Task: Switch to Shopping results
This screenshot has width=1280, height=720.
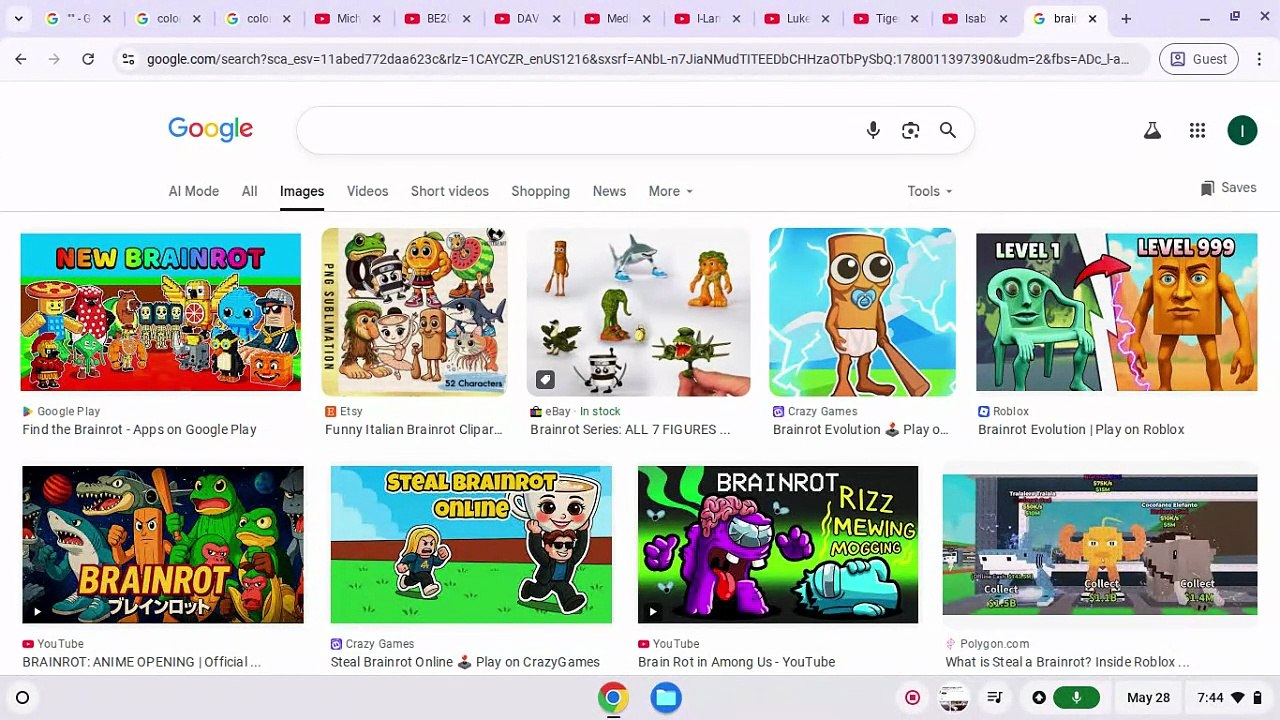Action: (540, 191)
